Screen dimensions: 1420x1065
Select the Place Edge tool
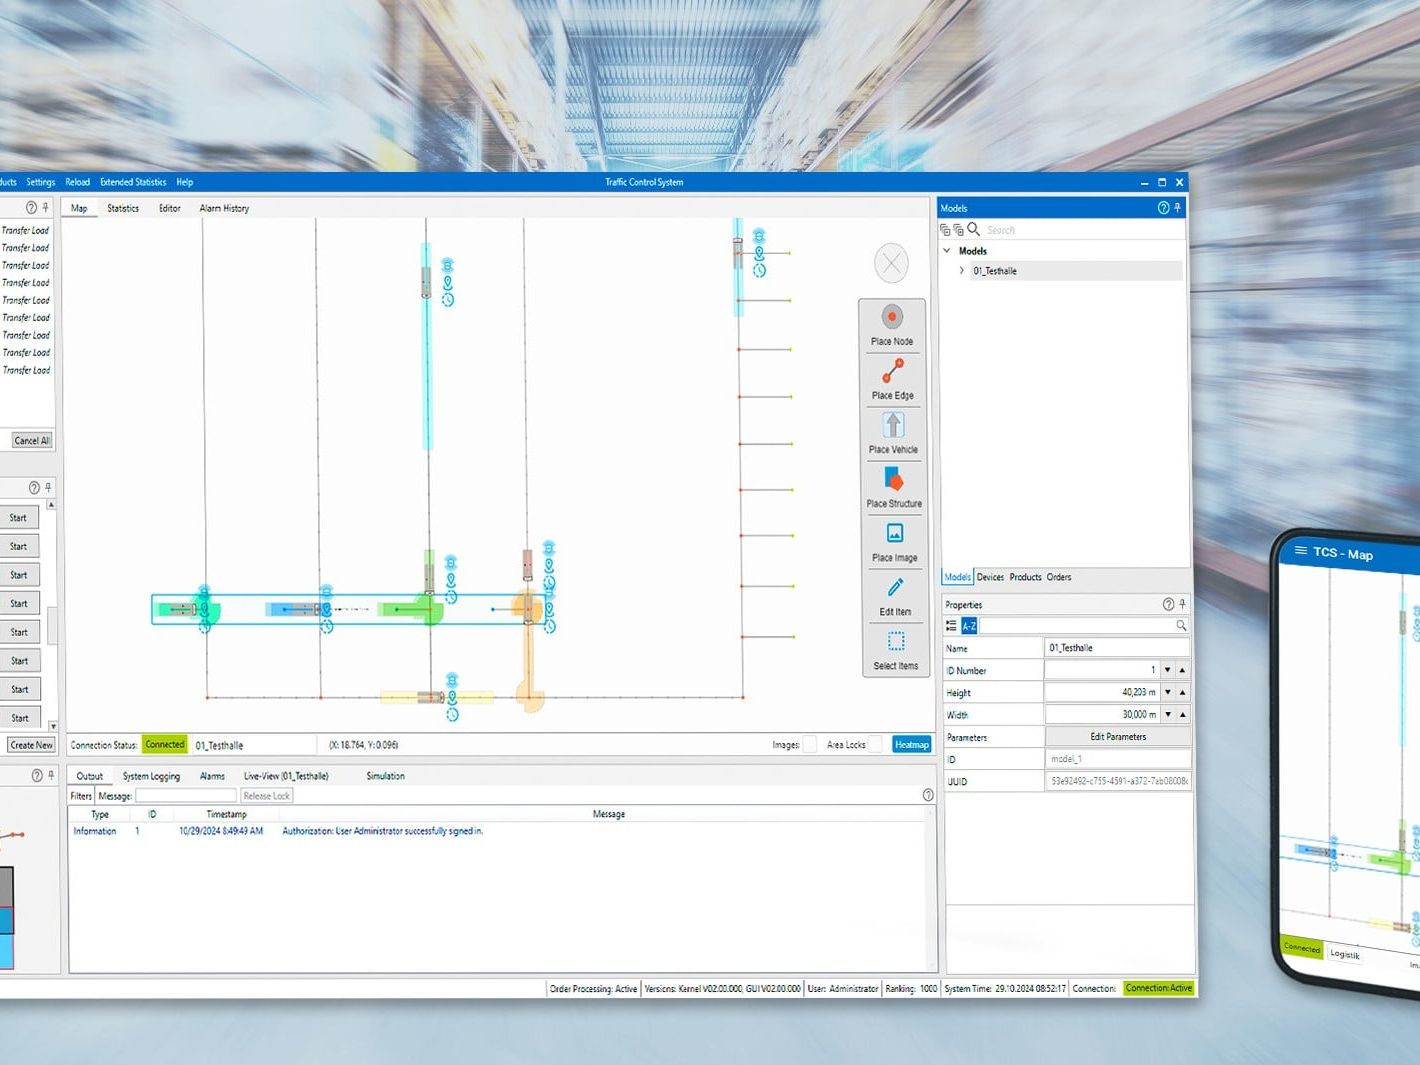point(892,380)
